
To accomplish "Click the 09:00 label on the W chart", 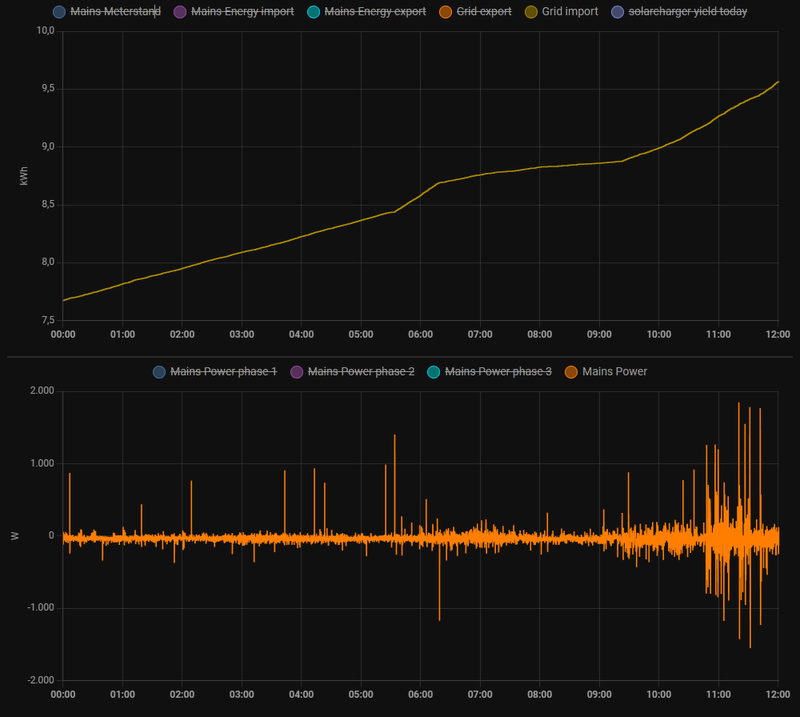I will 599,695.
